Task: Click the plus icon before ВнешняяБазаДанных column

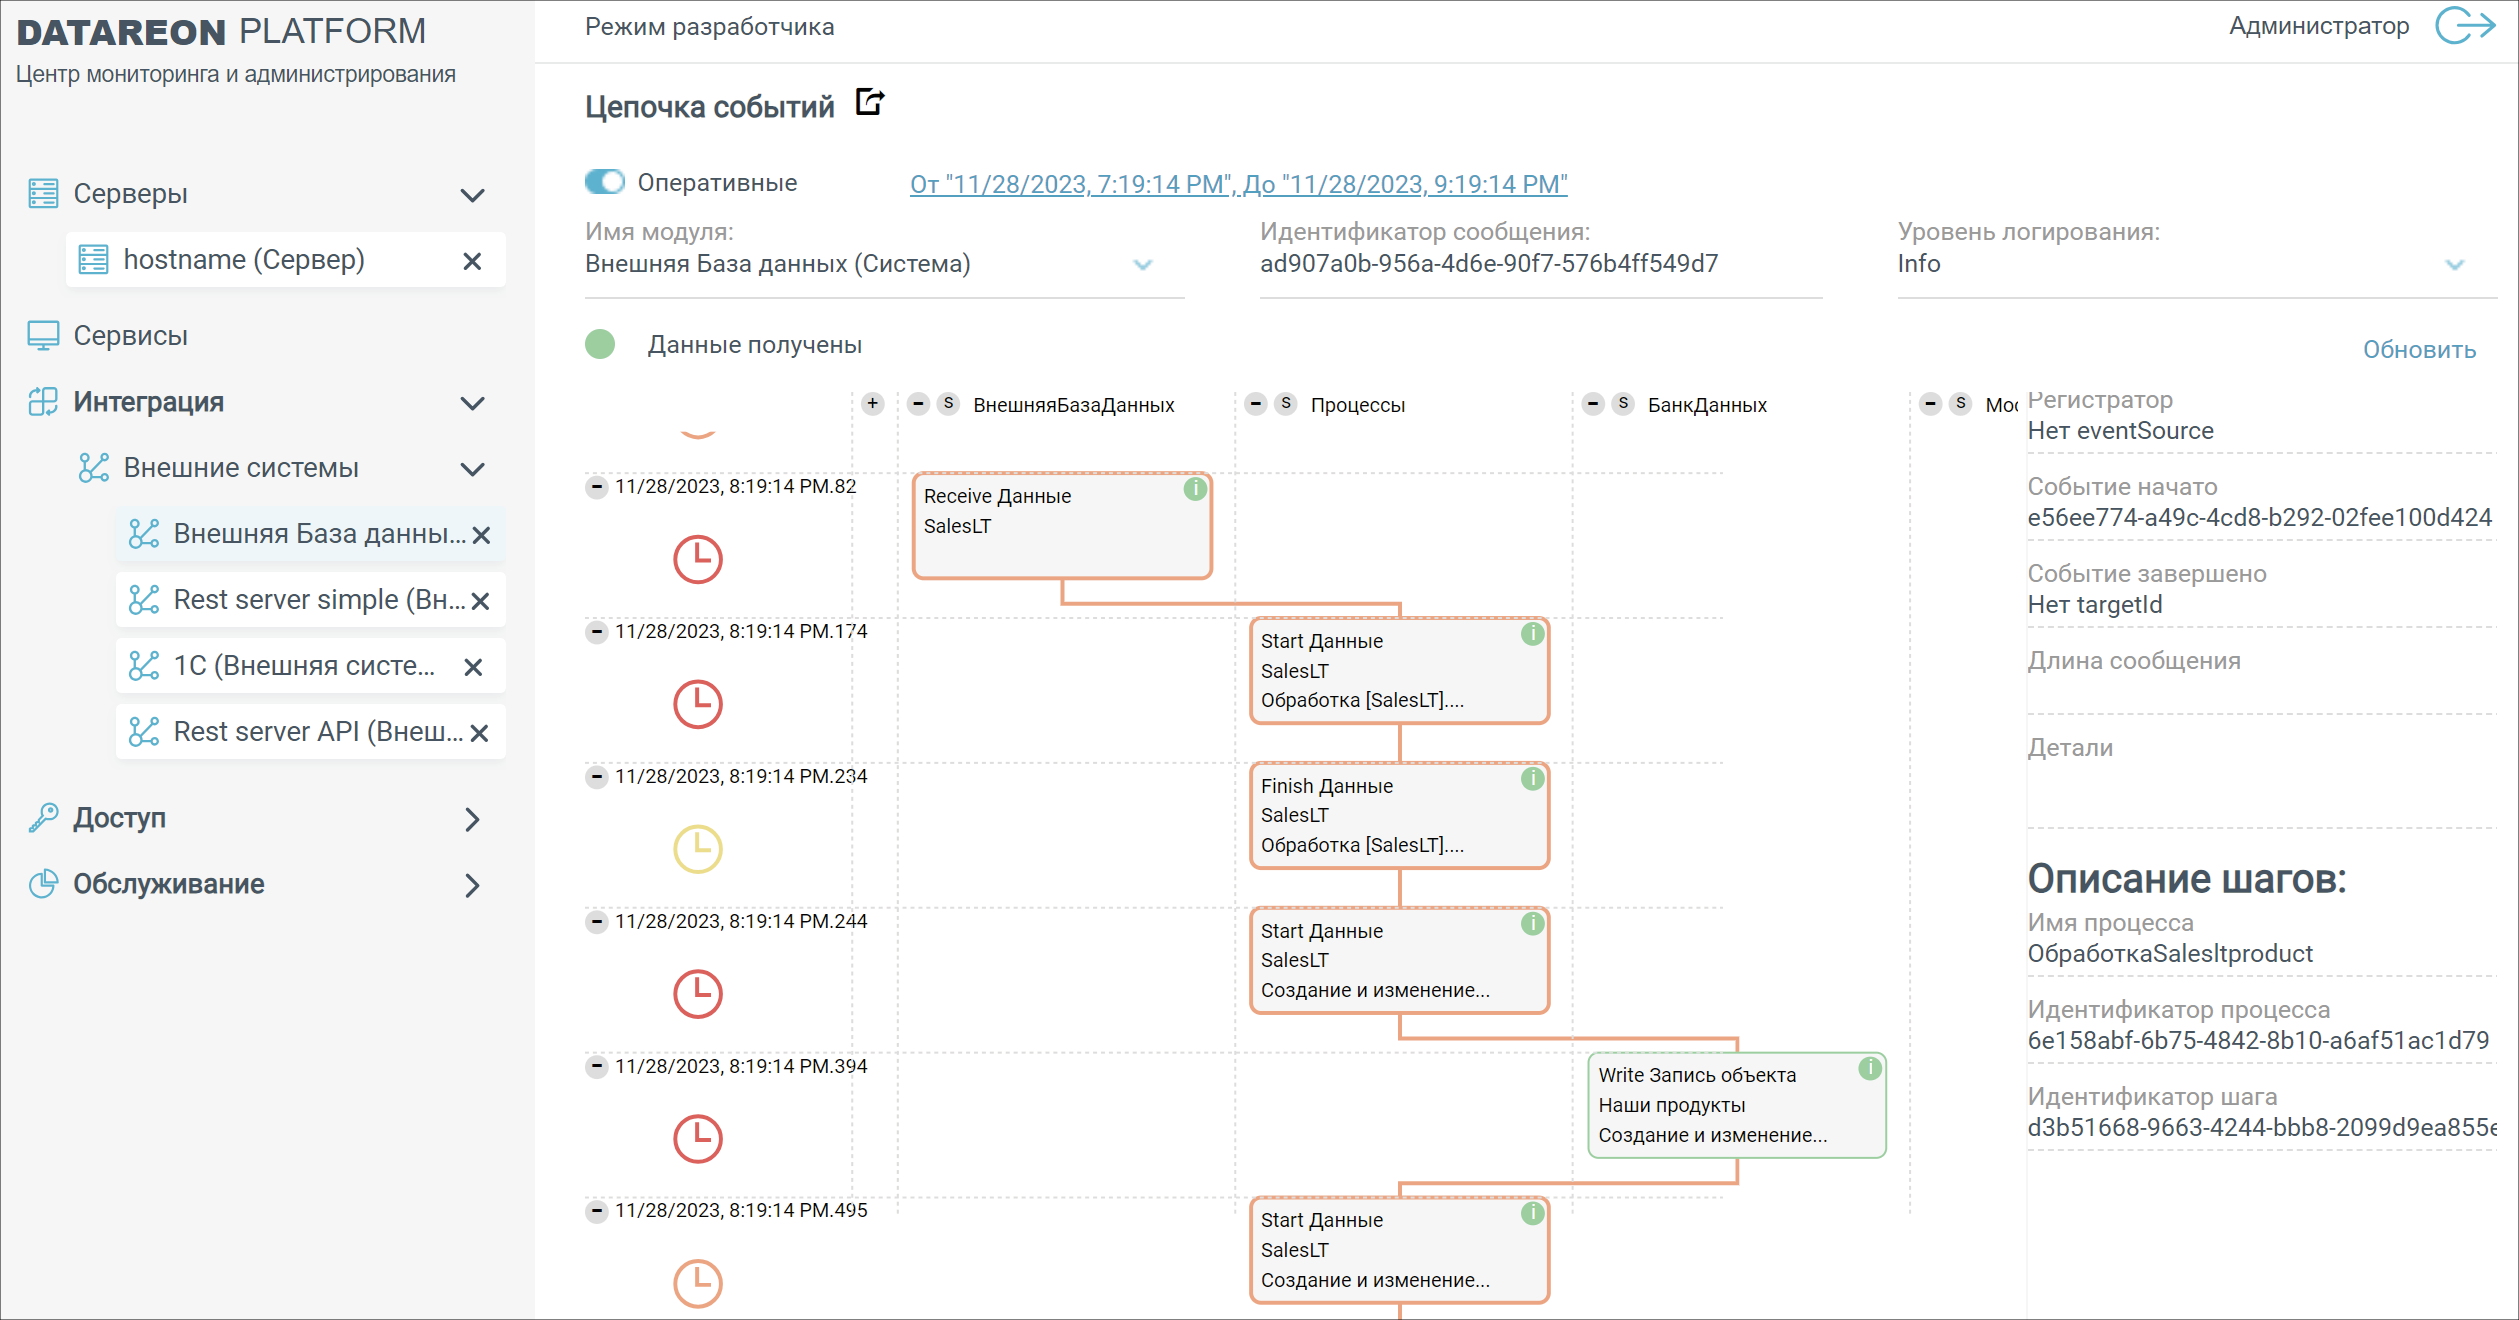Action: 873,404
